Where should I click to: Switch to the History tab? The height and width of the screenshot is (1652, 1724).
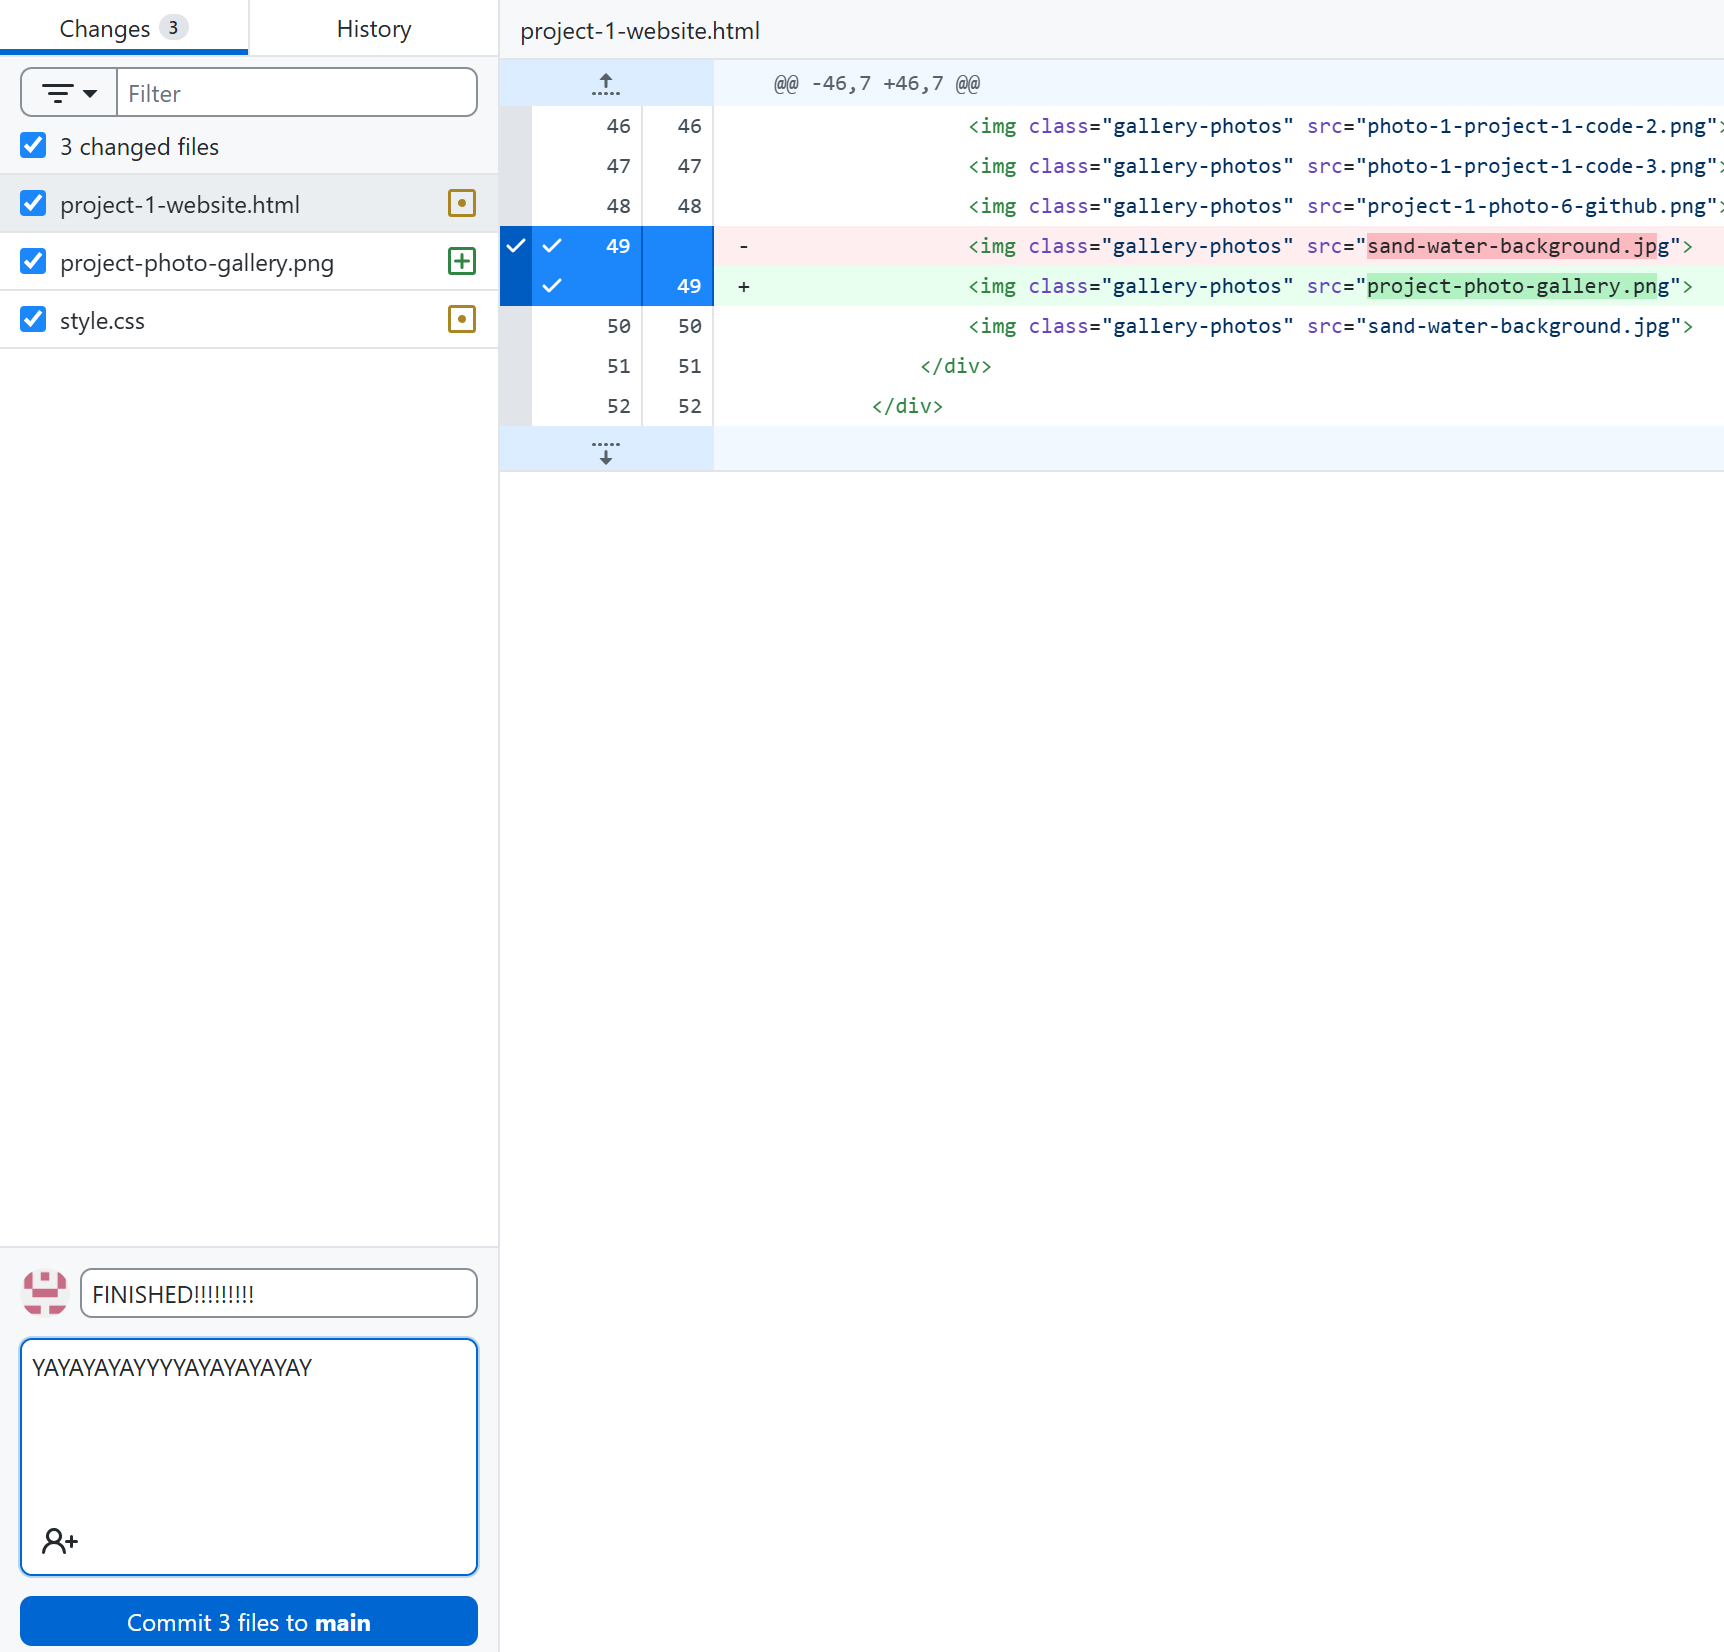click(x=373, y=29)
